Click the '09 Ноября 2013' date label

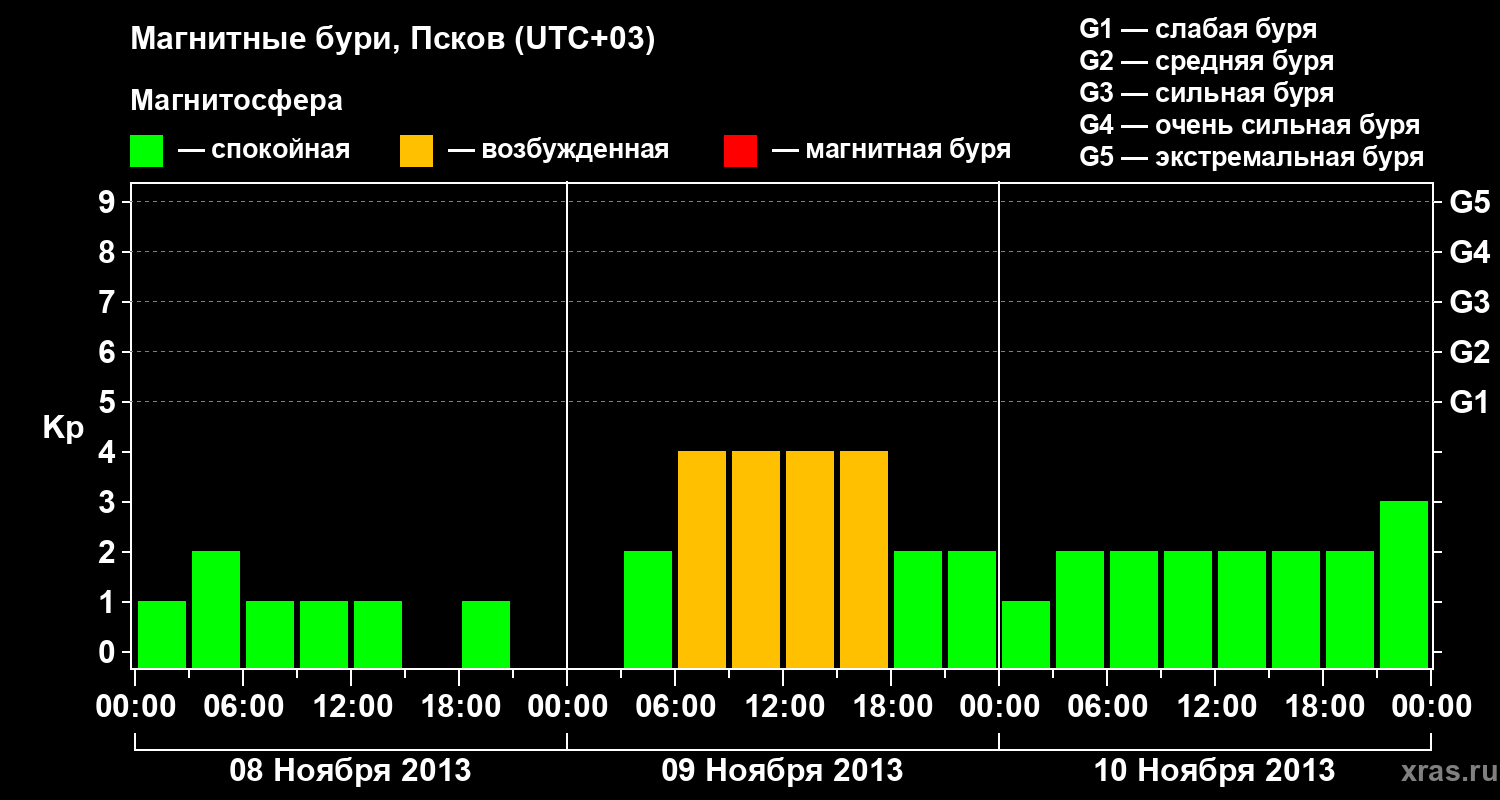tap(782, 770)
